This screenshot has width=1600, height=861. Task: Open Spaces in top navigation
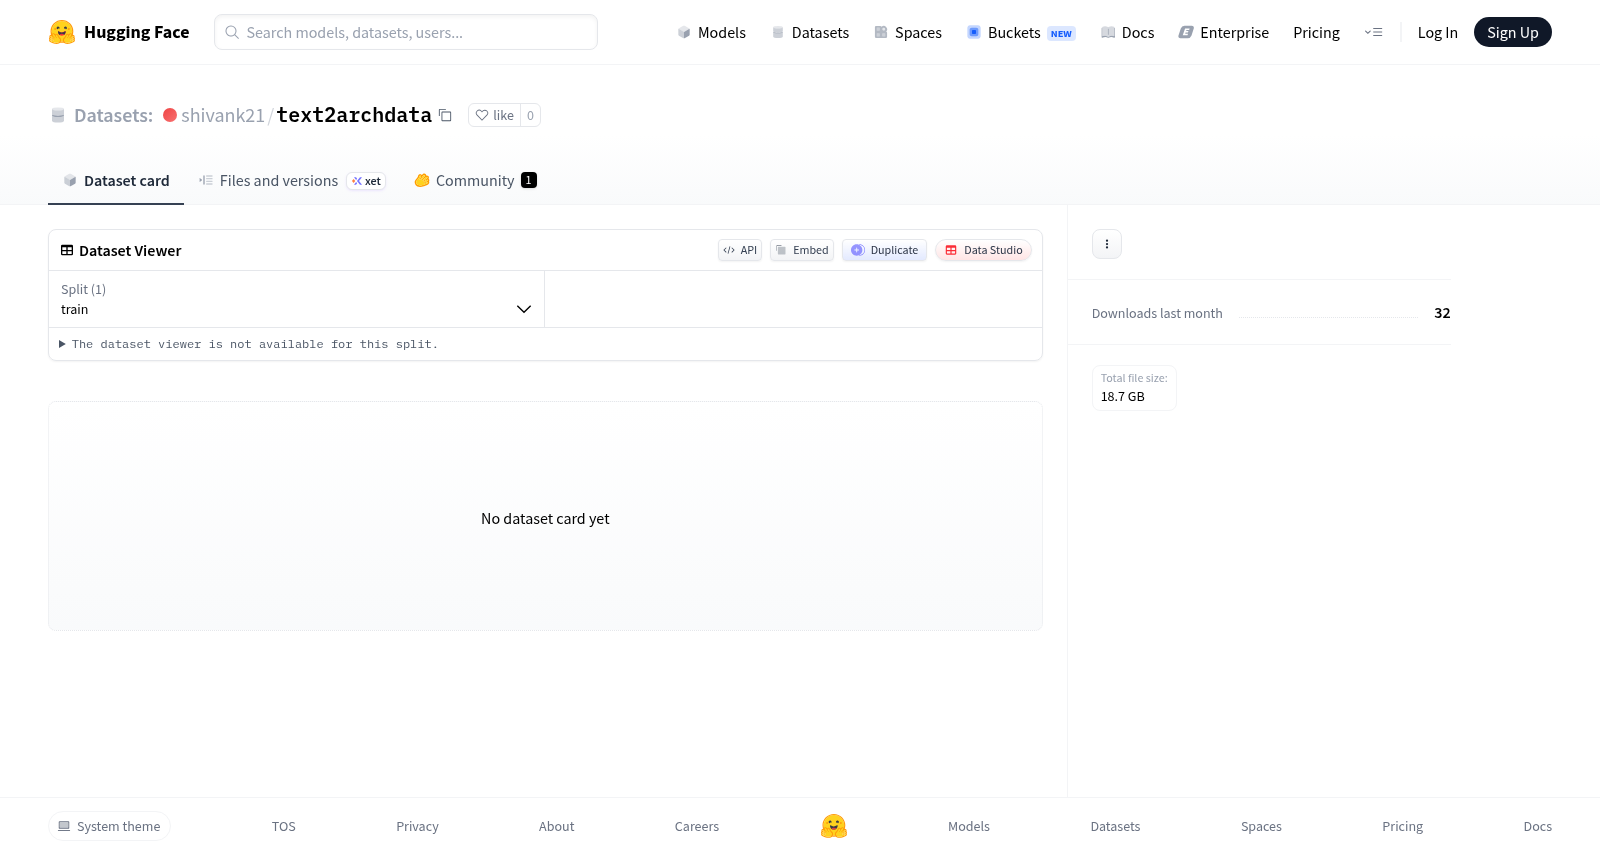pos(908,32)
